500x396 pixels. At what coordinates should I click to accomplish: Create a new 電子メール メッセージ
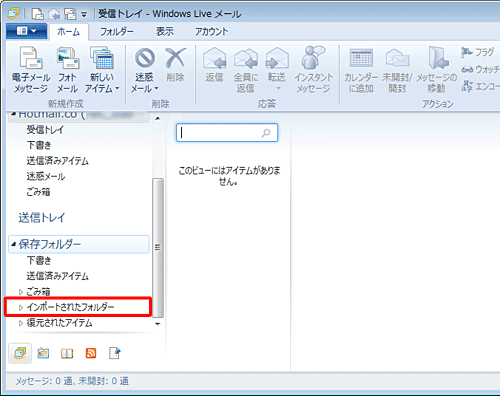pyautogui.click(x=31, y=70)
